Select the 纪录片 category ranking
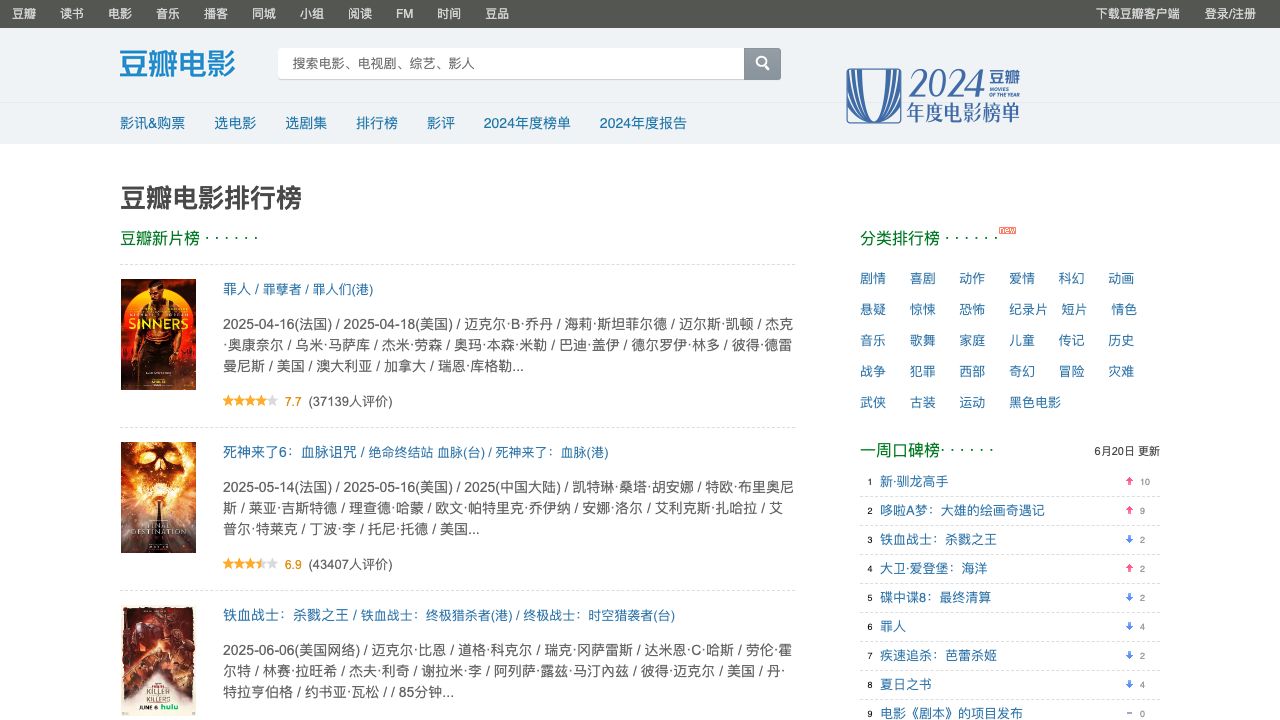Image resolution: width=1280 pixels, height=720 pixels. (1028, 309)
